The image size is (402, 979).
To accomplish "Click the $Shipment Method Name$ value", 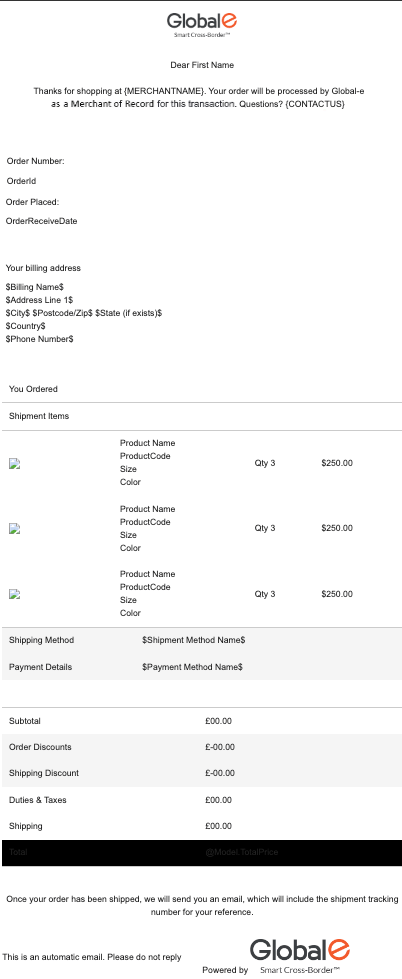I will click(194, 640).
